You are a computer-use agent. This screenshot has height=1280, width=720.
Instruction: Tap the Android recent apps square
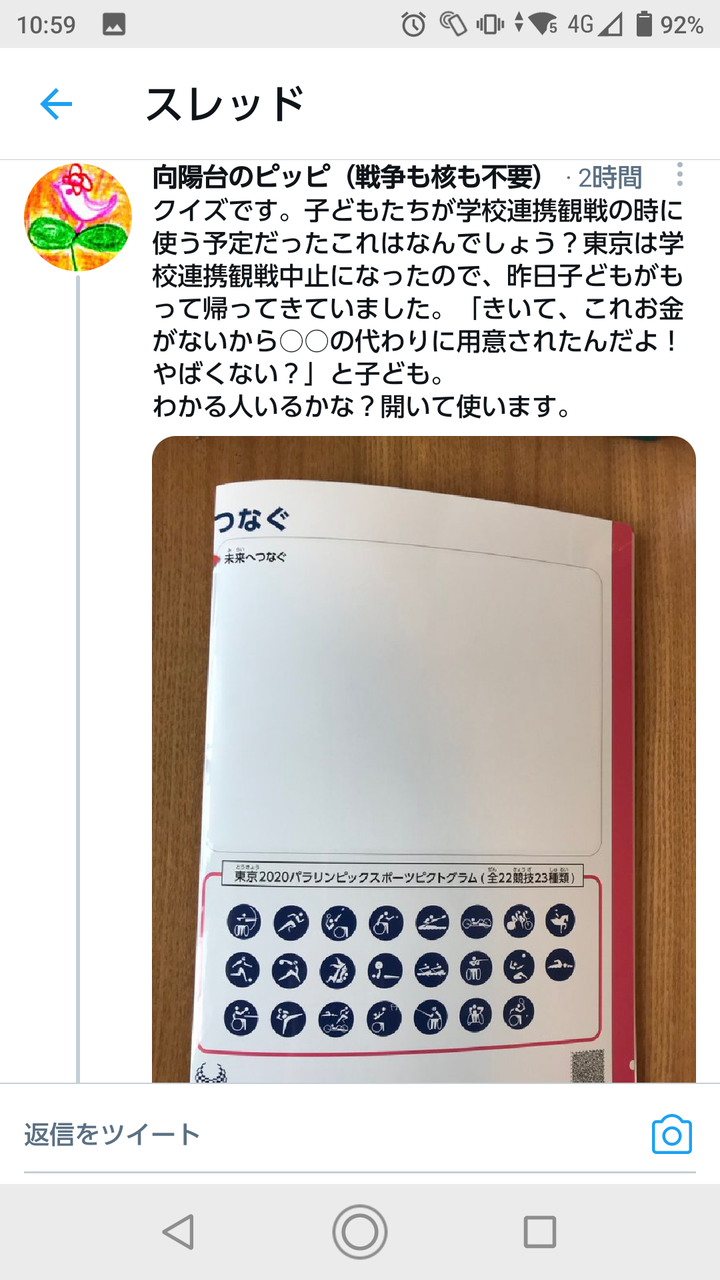[x=540, y=1231]
